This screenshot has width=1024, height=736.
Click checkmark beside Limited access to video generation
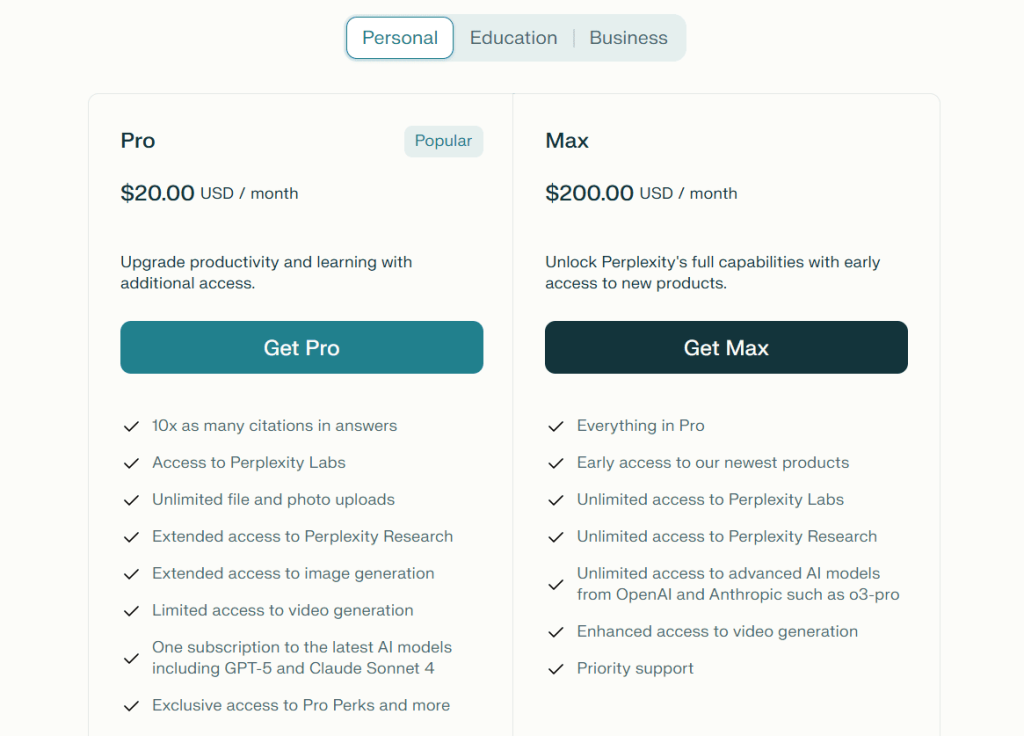(x=131, y=611)
